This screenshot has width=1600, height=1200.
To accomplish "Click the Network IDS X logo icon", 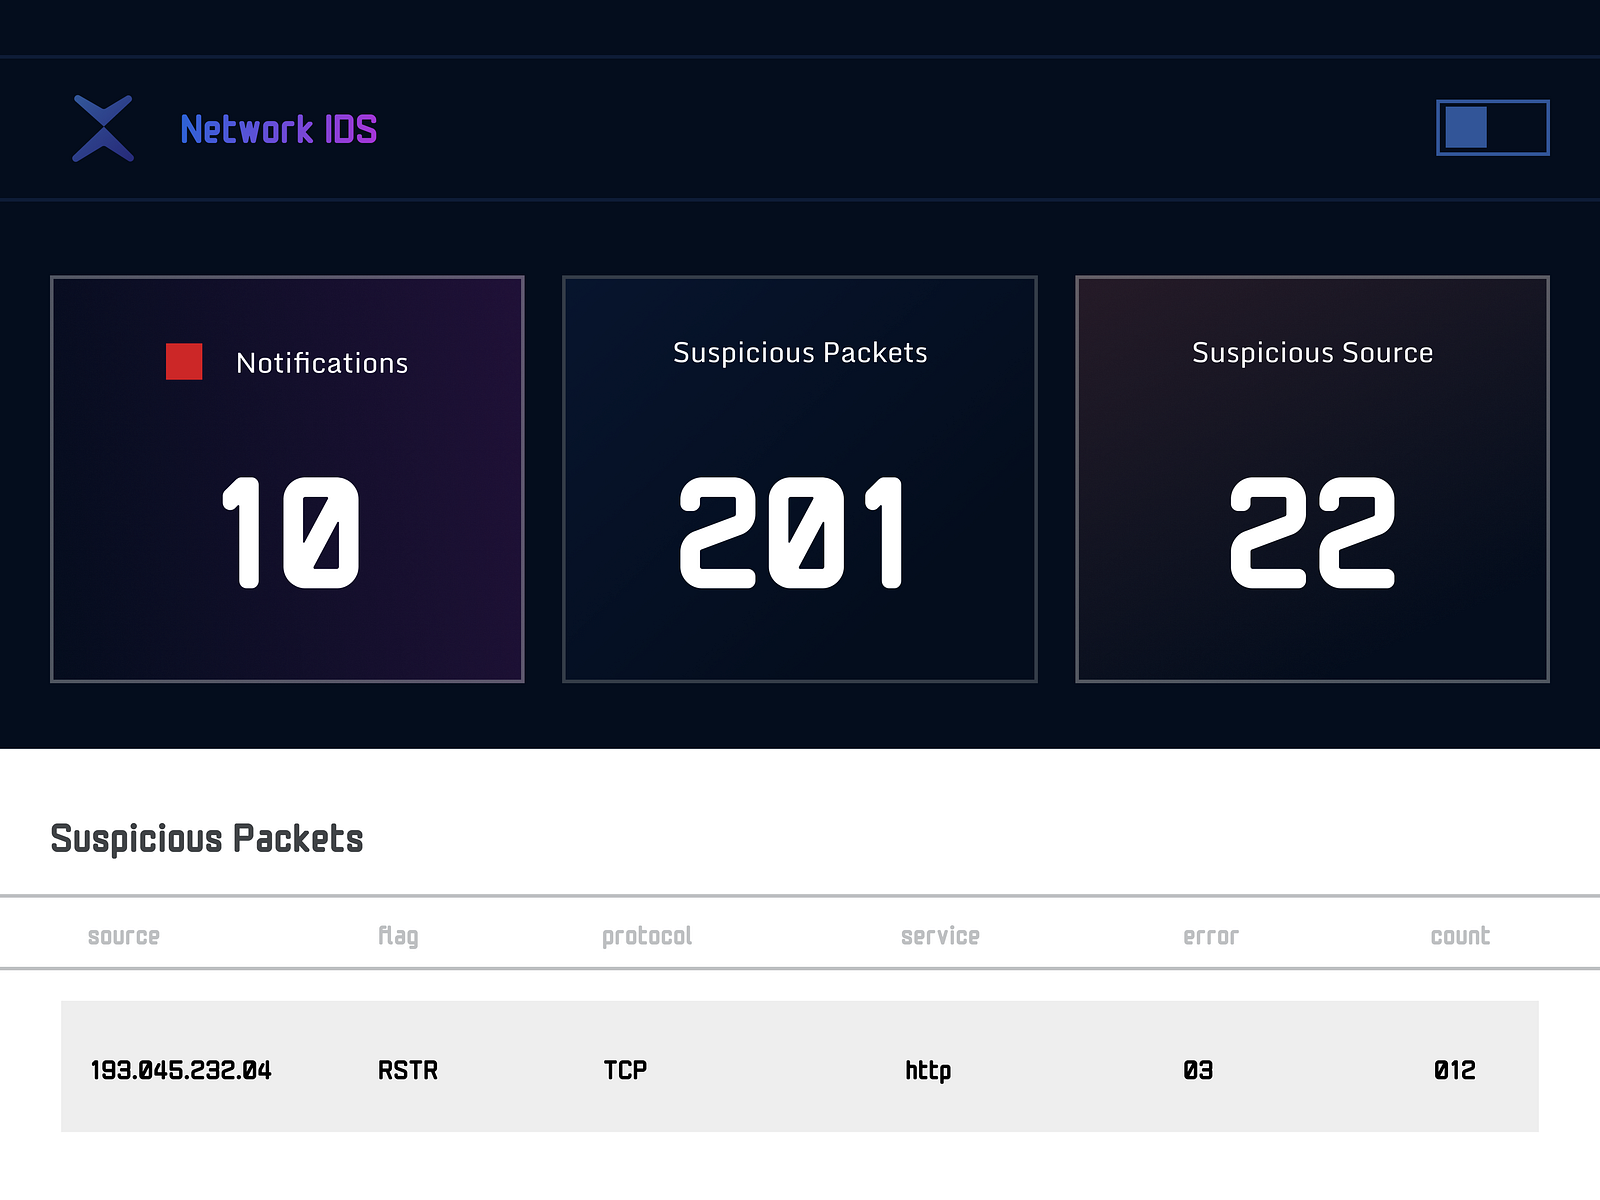I will [x=104, y=128].
